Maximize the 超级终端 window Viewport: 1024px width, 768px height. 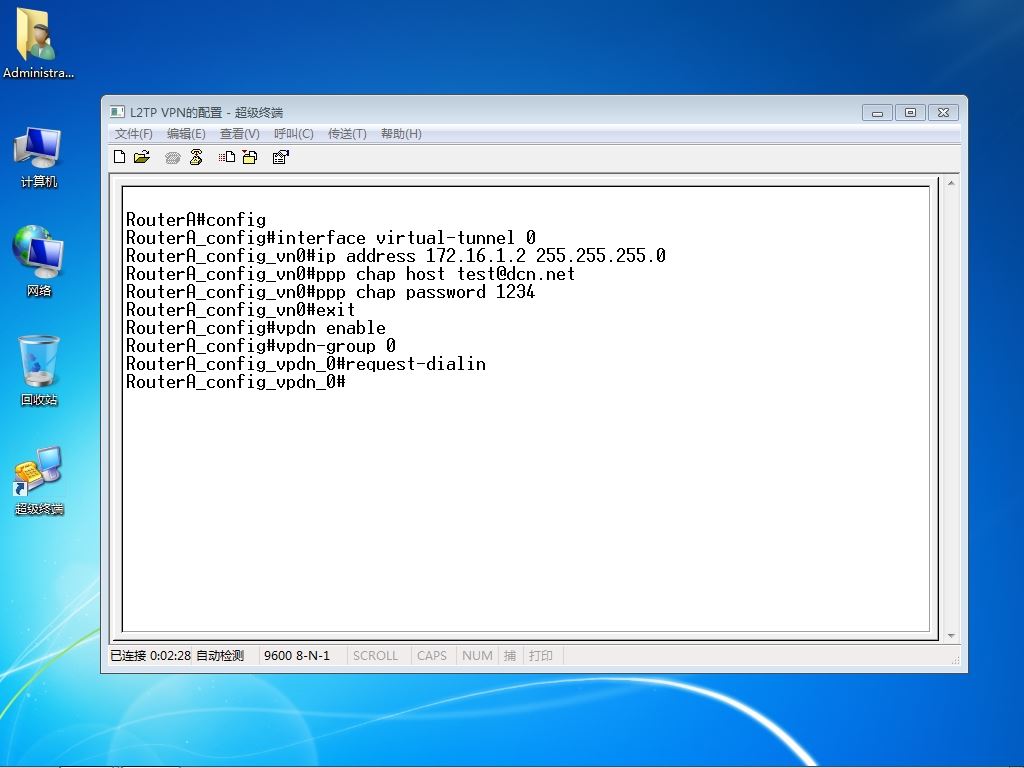pyautogui.click(x=910, y=113)
